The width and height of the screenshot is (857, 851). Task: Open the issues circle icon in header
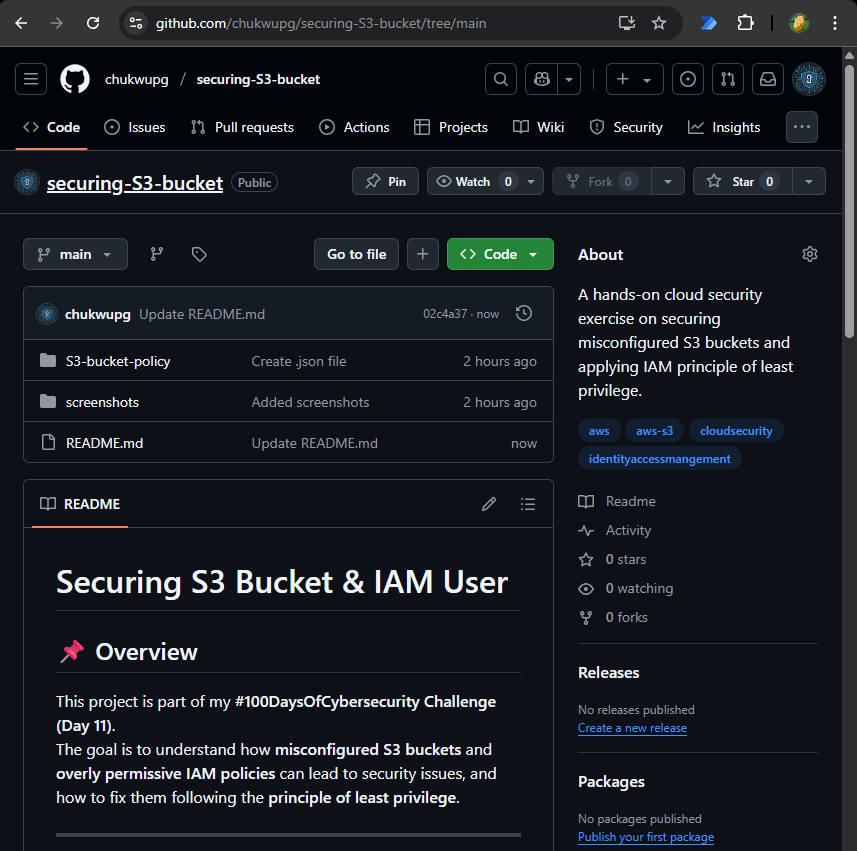coord(688,79)
